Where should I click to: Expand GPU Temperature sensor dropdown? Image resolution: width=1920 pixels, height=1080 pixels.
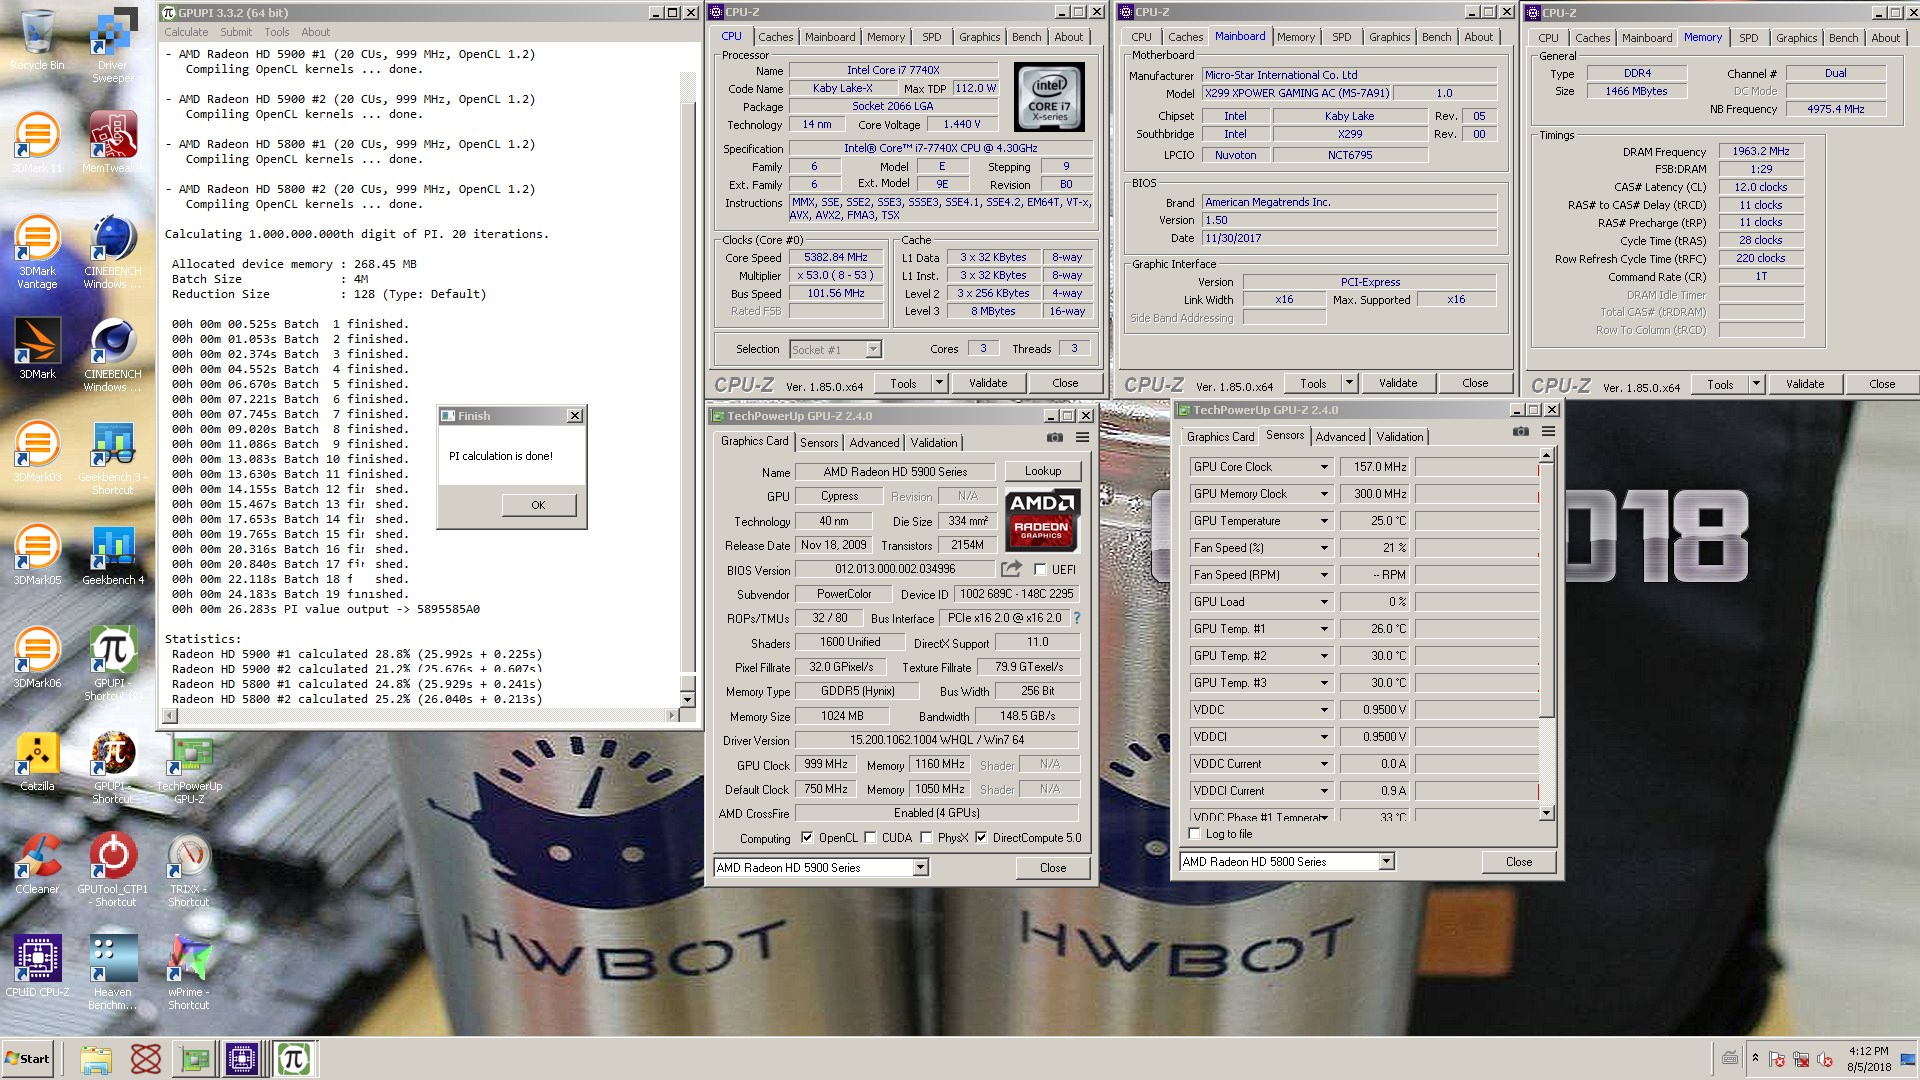click(1324, 521)
